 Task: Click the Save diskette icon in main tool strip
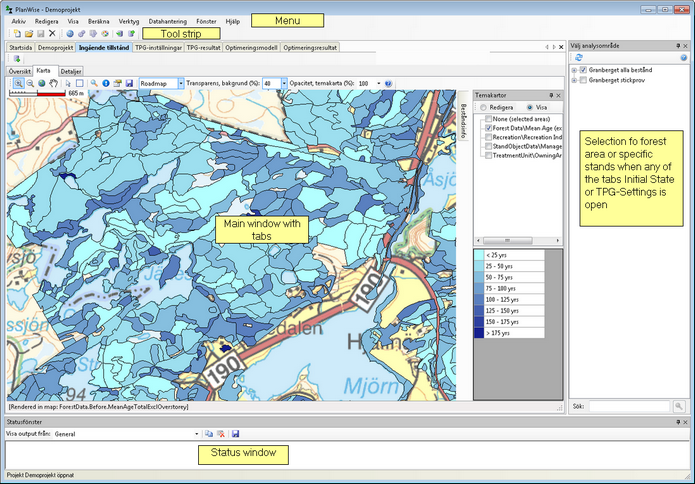click(41, 34)
